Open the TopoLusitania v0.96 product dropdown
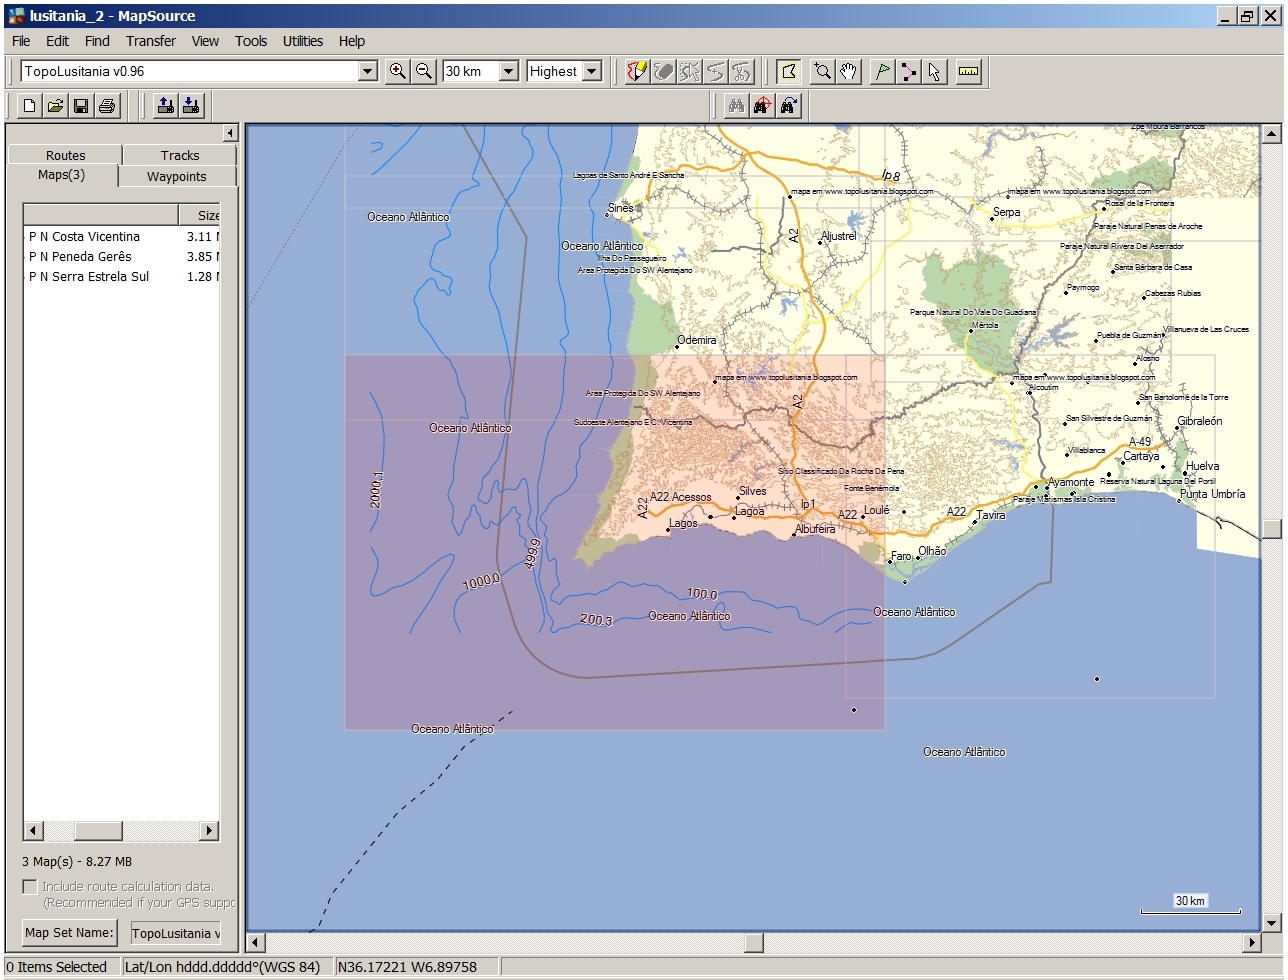 pyautogui.click(x=367, y=71)
